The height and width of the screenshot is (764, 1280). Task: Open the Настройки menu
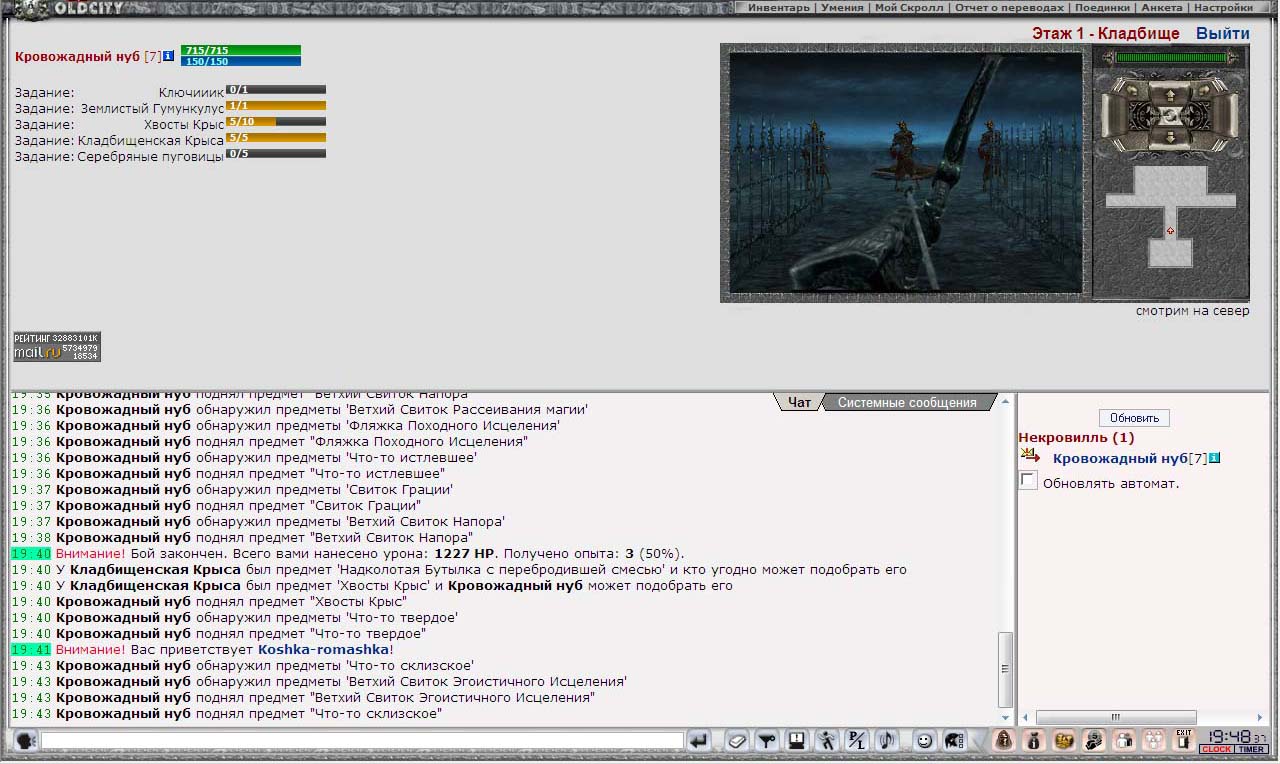(1223, 7)
